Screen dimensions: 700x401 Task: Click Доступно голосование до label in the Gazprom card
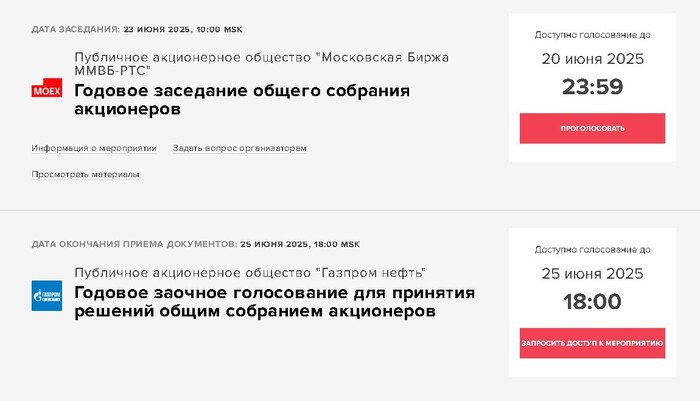[x=592, y=249]
